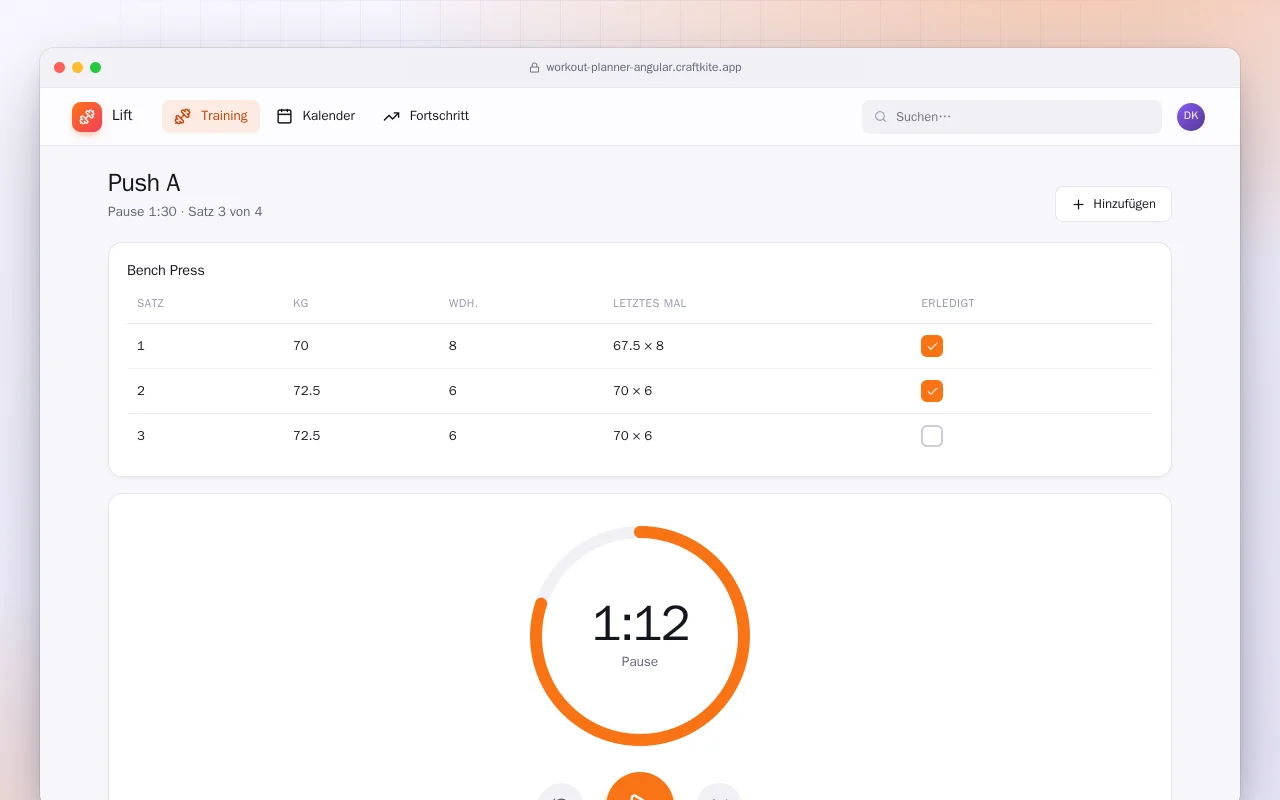Start the pause timer with the orange play button

[x=640, y=787]
